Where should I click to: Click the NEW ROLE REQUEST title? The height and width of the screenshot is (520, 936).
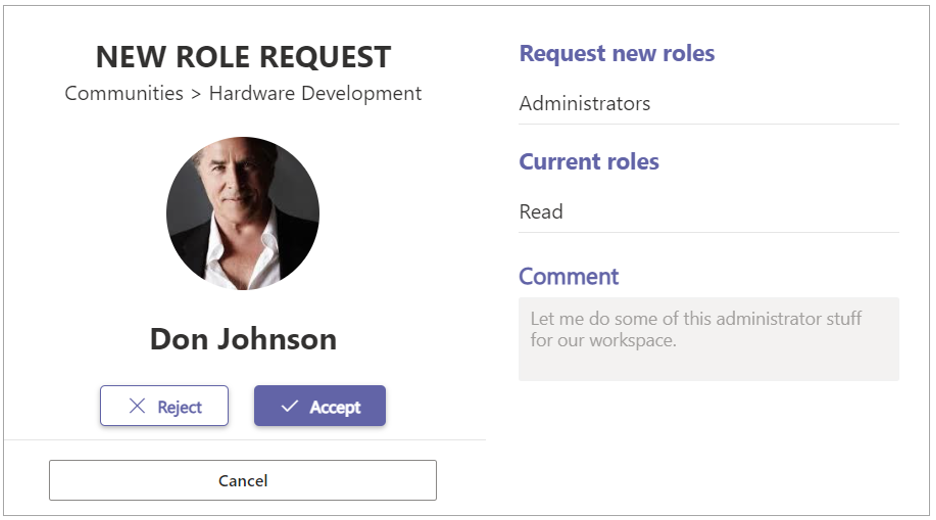244,57
